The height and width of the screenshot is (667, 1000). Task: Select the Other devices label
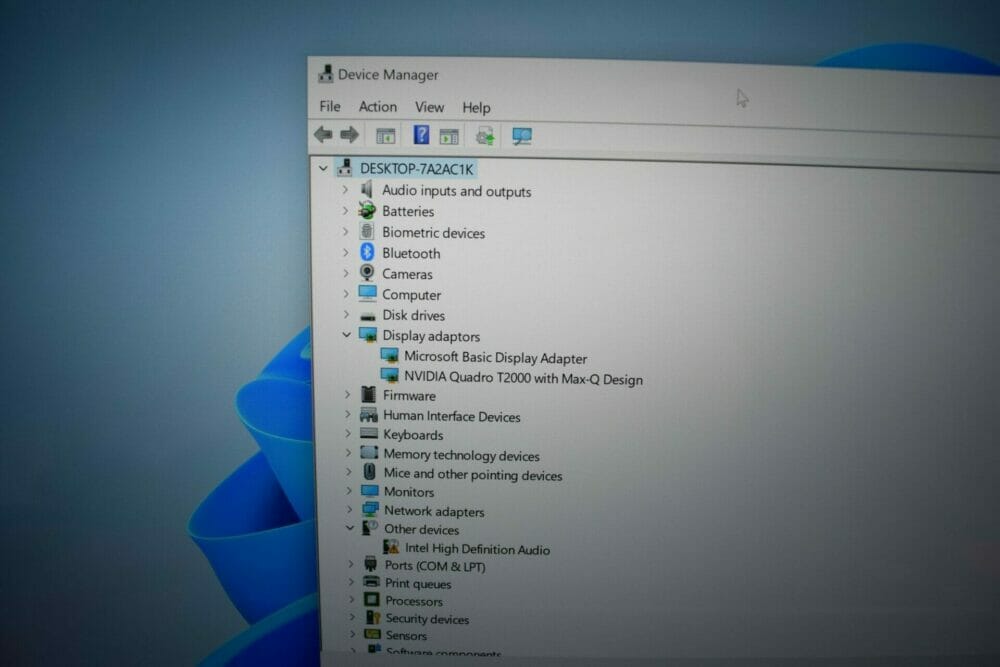click(422, 529)
